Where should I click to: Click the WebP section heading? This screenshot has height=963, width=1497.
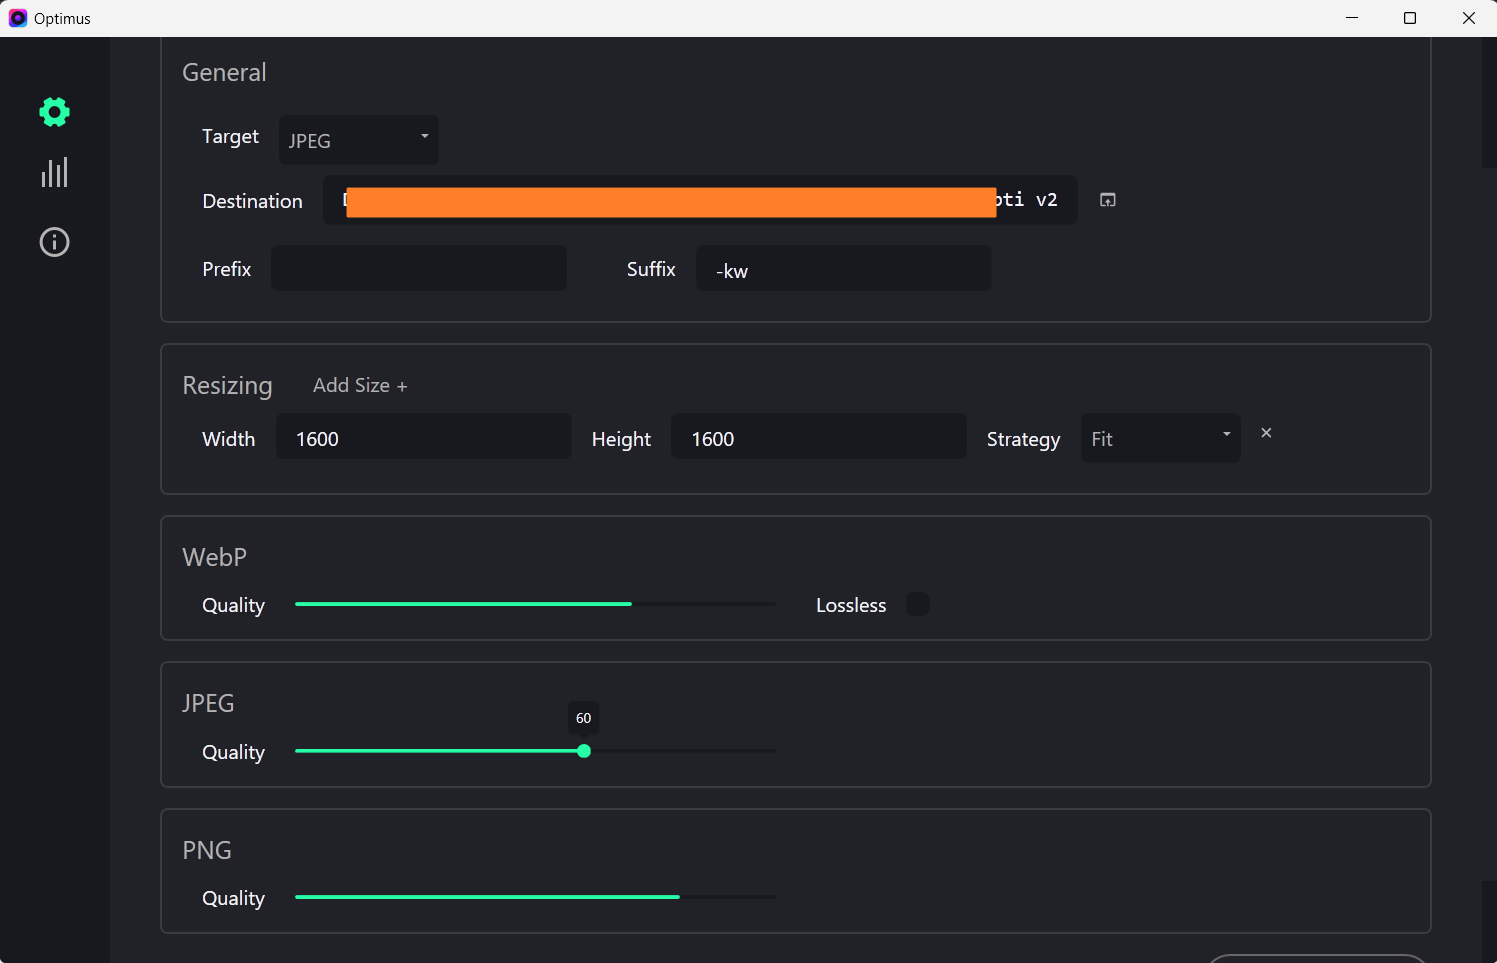click(214, 557)
